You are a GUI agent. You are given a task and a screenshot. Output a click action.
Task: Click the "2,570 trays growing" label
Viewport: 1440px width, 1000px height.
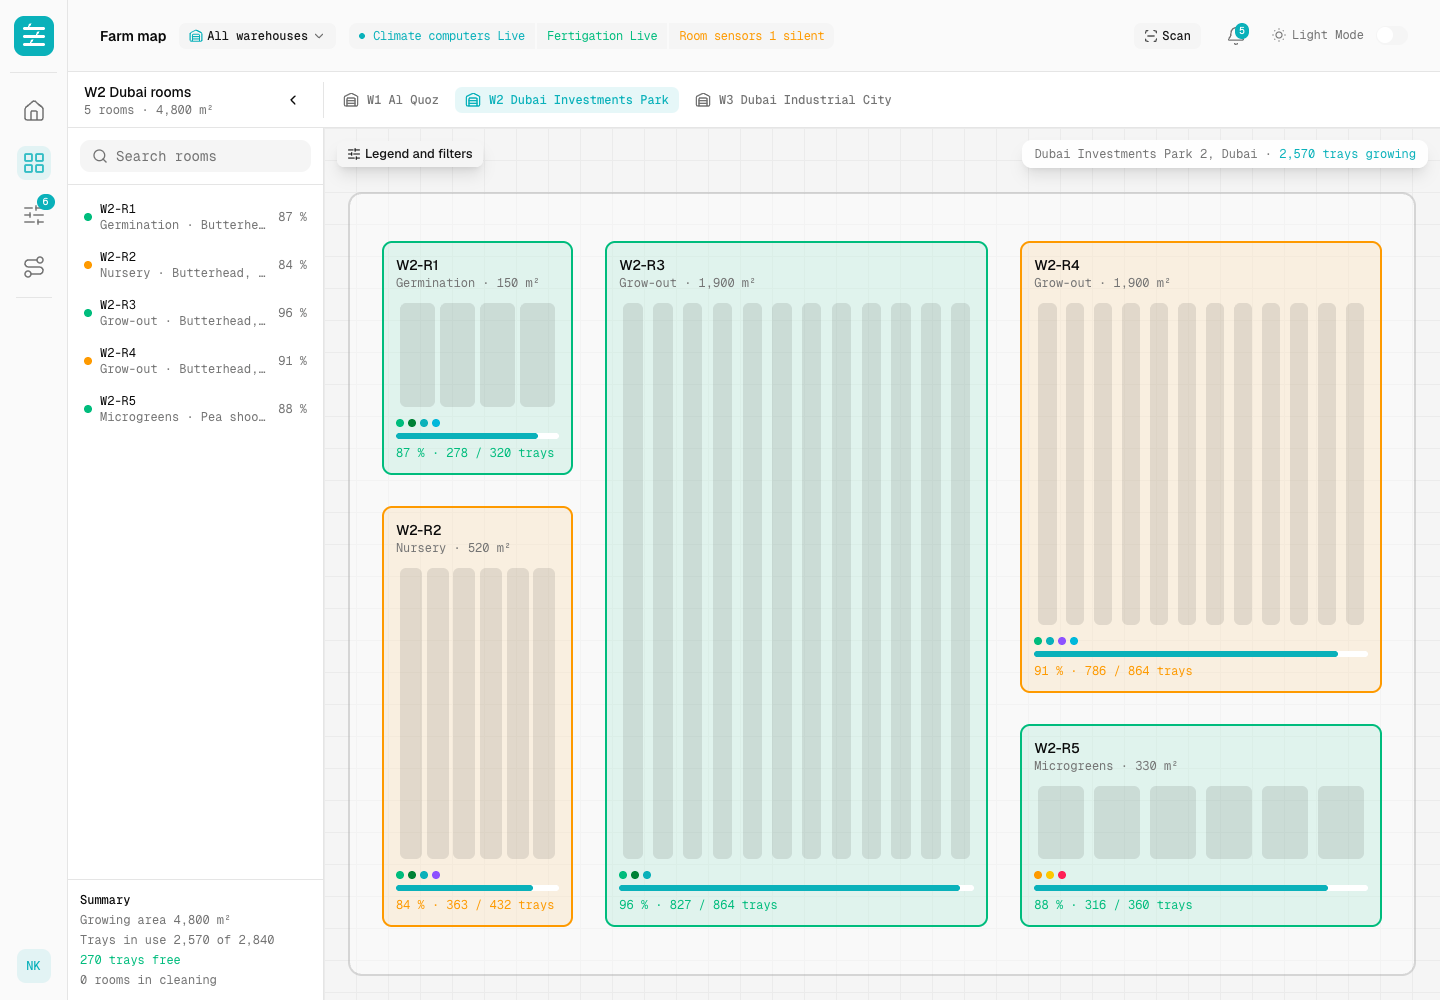(1347, 154)
